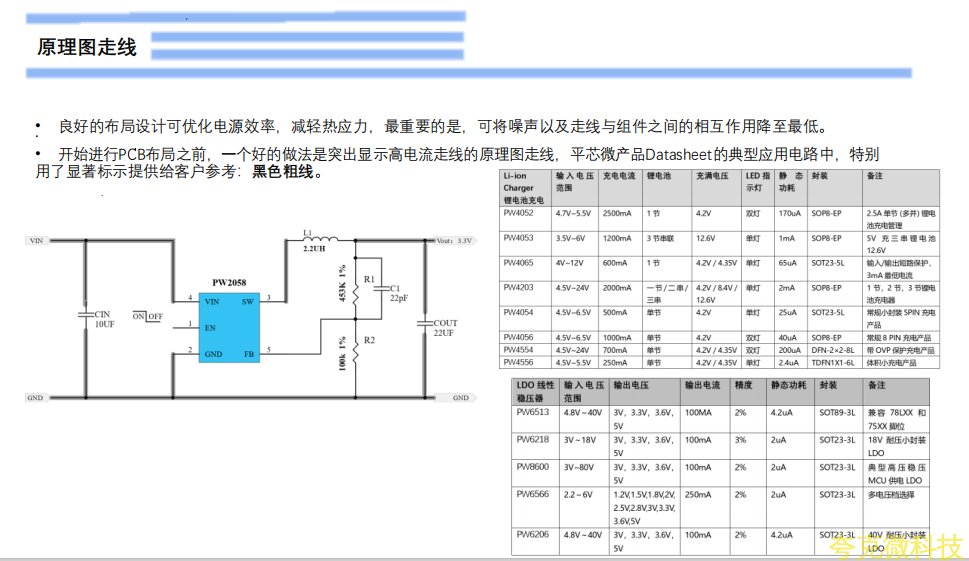
Task: Click the 充电电流 column header
Action: click(619, 175)
